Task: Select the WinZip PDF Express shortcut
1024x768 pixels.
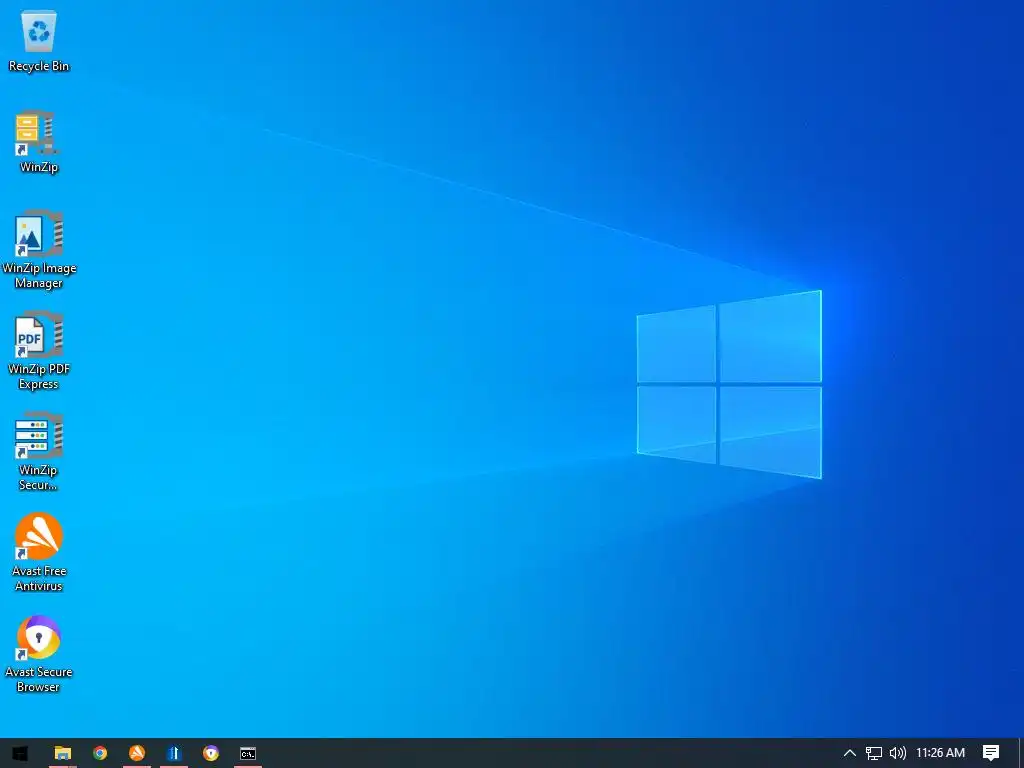Action: [x=39, y=351]
